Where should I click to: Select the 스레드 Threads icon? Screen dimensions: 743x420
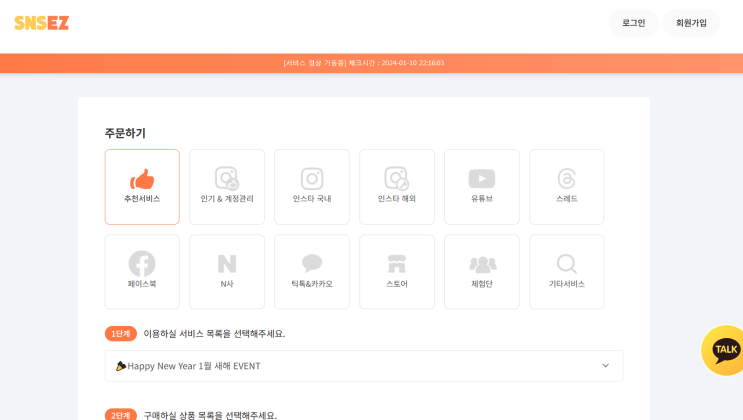pos(567,179)
